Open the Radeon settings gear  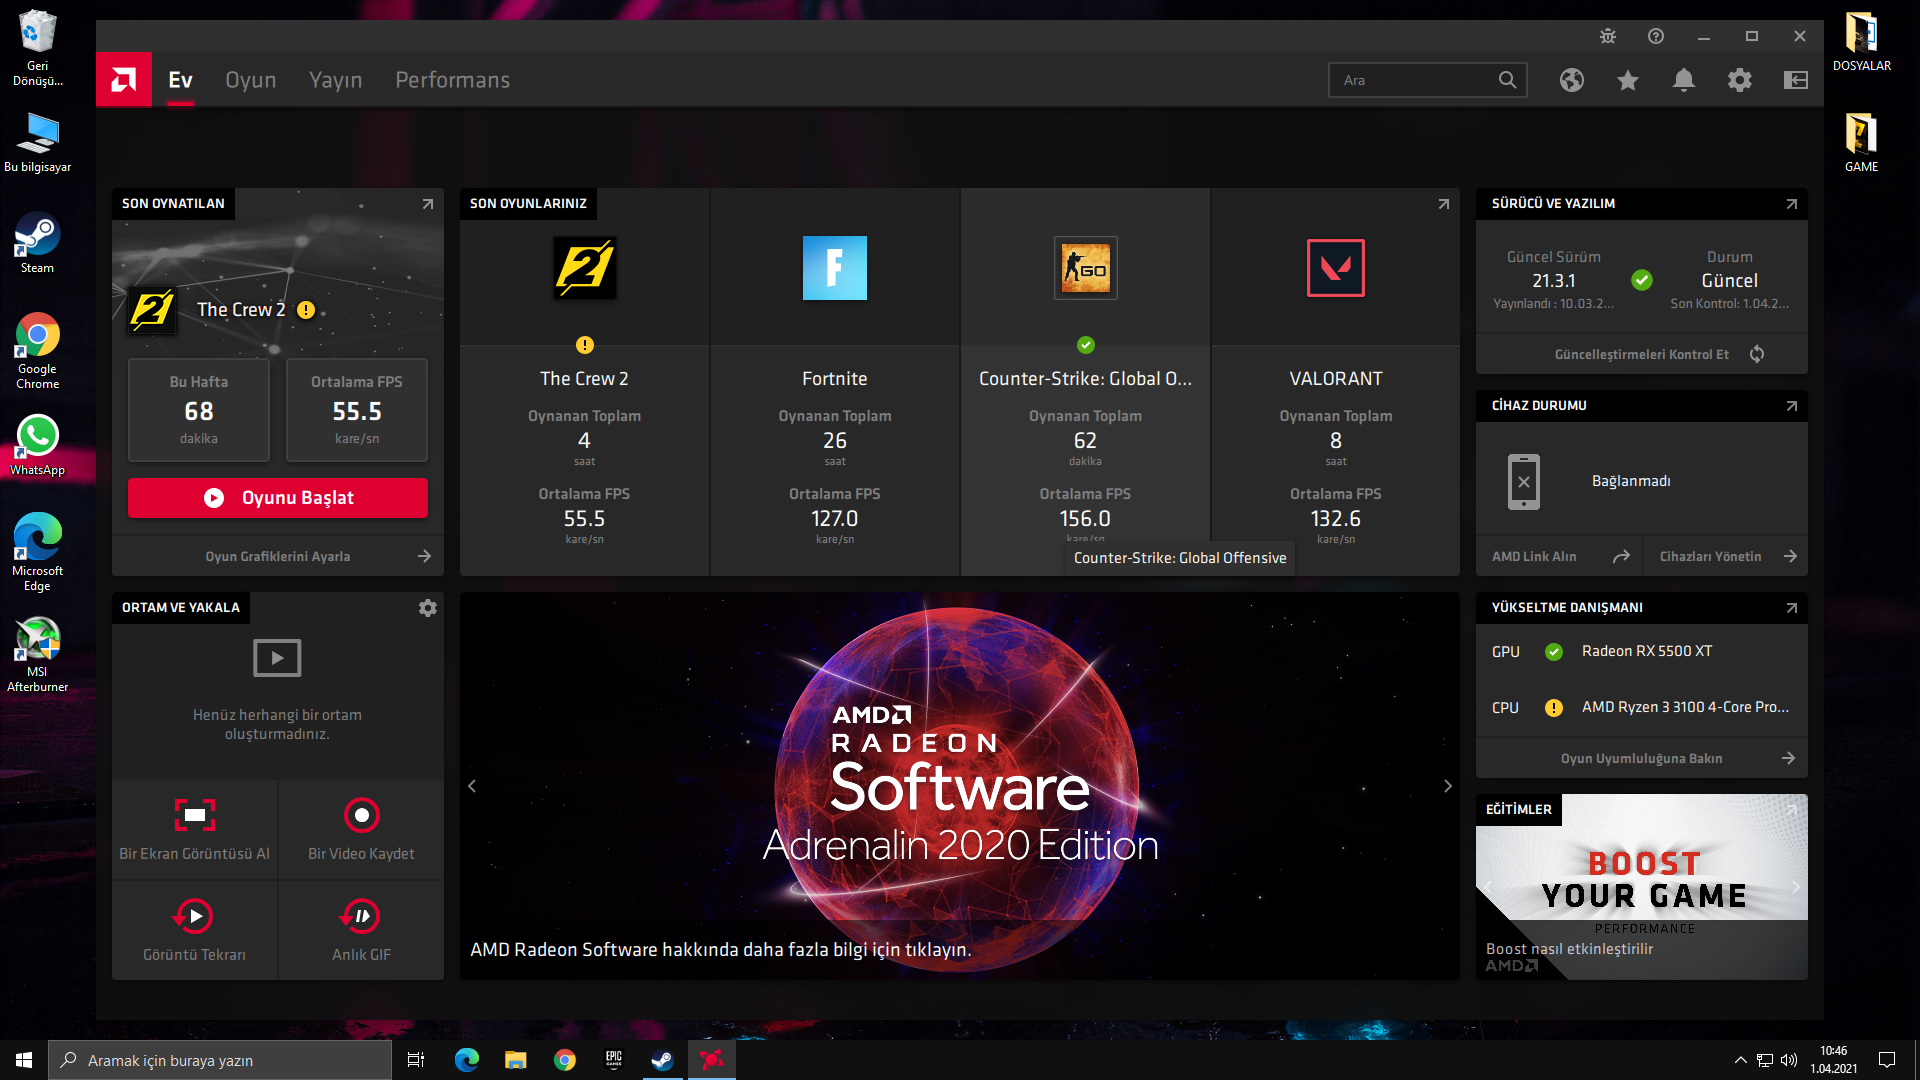[1740, 80]
